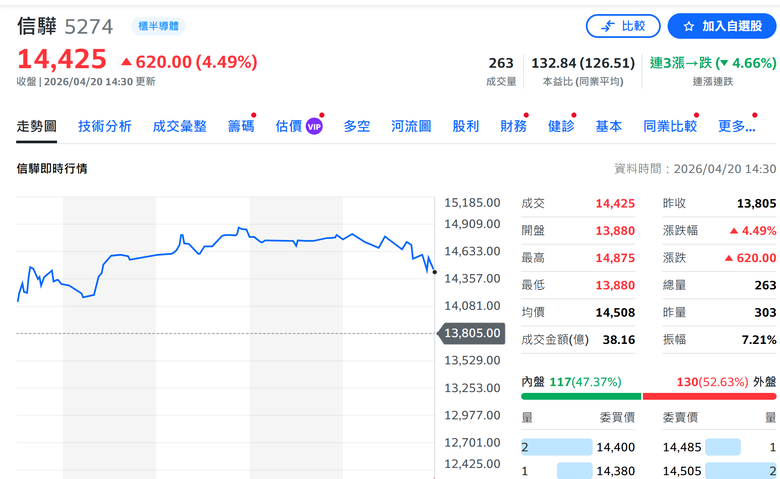Click the green 內盤 ratio bar
The width and height of the screenshot is (780, 479).
click(581, 396)
